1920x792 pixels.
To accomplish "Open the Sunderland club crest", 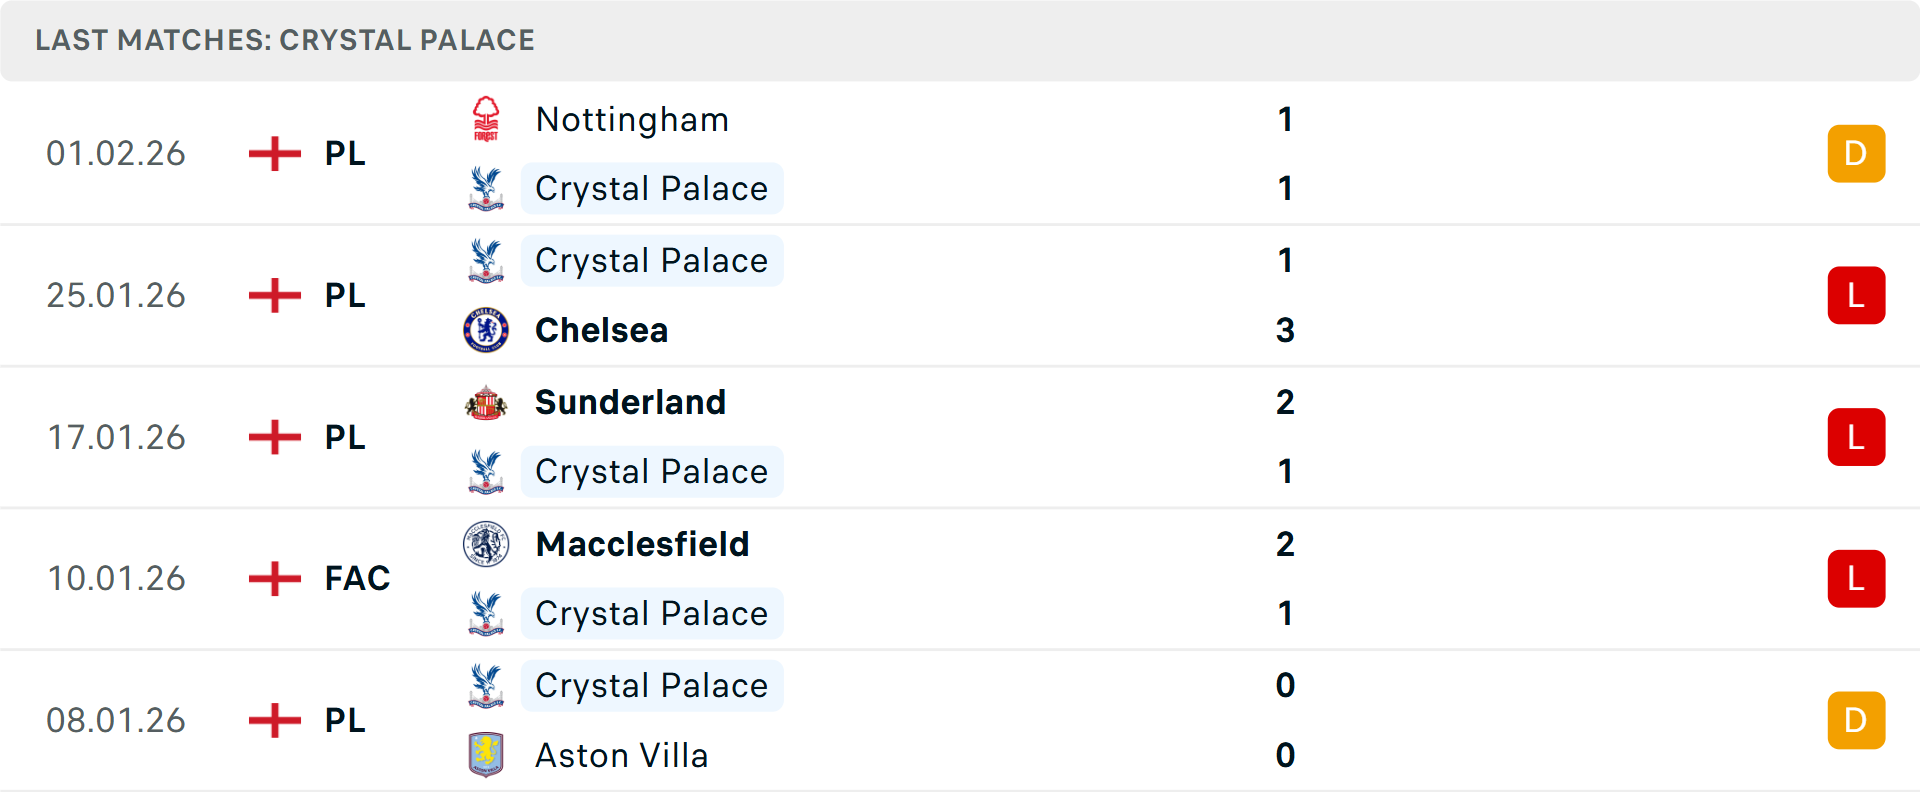I will (x=486, y=402).
